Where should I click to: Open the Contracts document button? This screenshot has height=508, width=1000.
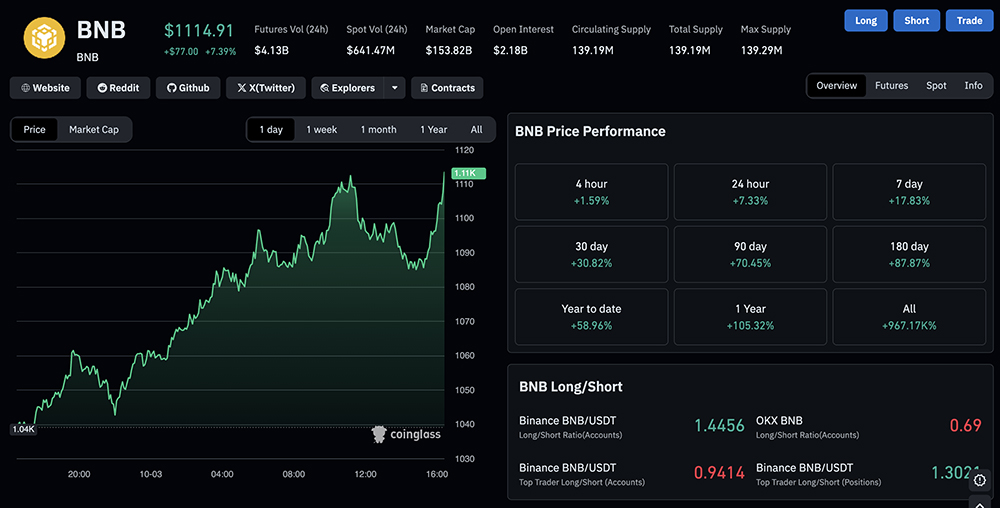(x=446, y=88)
